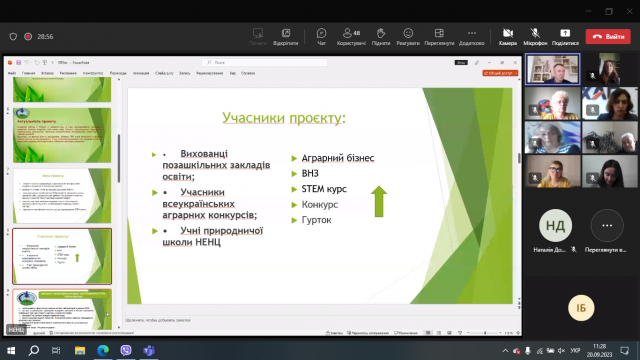640x360 pixels.
Task: Show the meeting participants list
Action: (x=351, y=36)
